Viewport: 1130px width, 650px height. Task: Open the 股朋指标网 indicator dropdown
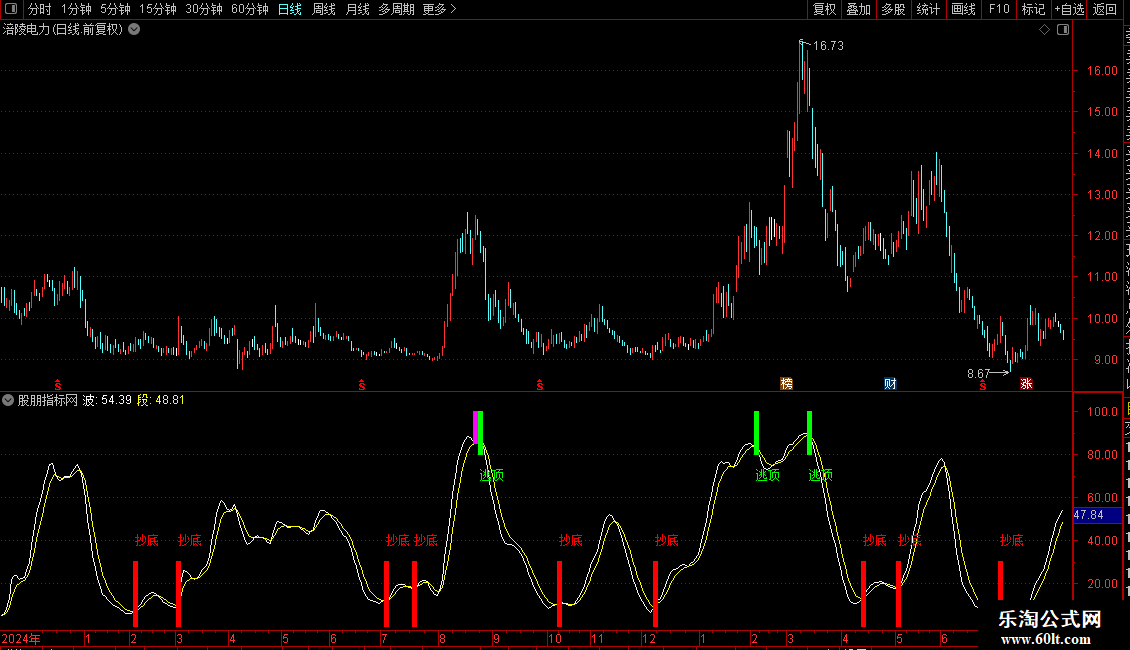(8, 400)
